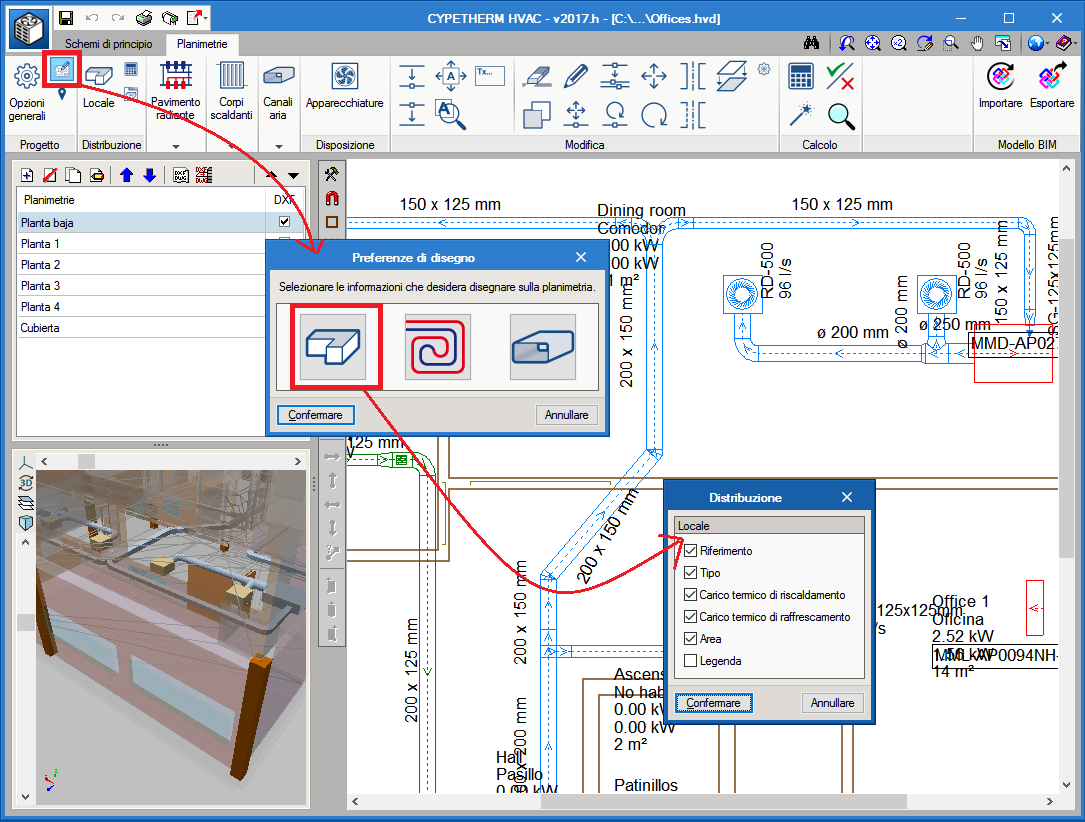Screen dimensions: 1085x822
Task: Click the Calcolo calculator icon
Action: pyautogui.click(x=801, y=76)
